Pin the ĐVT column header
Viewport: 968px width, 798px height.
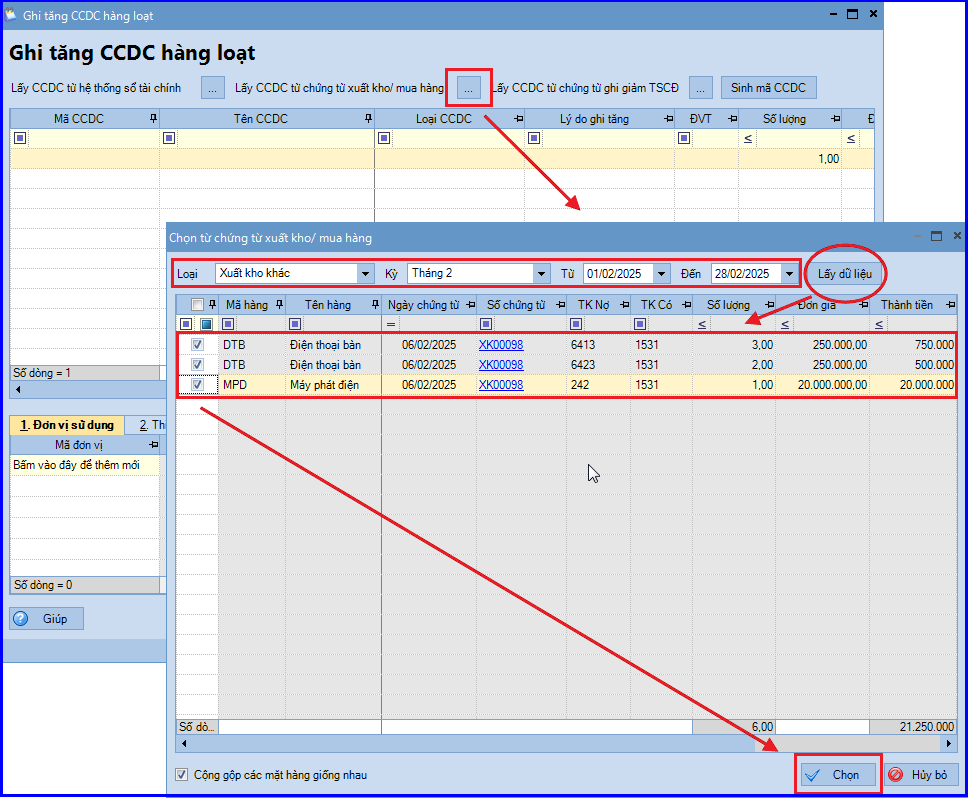pyautogui.click(x=733, y=118)
